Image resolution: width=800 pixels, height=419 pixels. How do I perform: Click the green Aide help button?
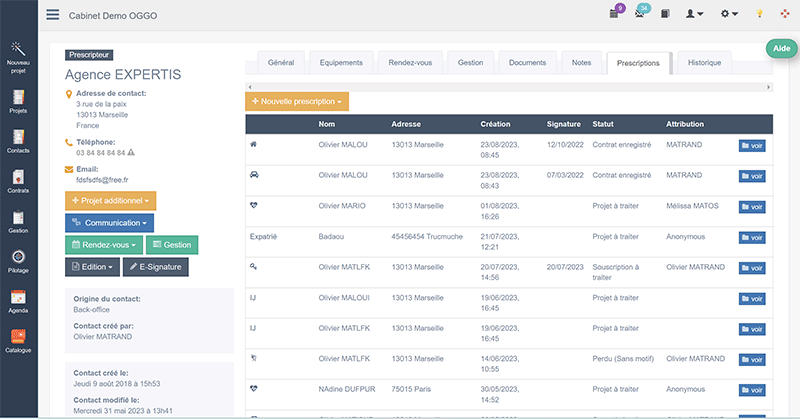(x=780, y=49)
